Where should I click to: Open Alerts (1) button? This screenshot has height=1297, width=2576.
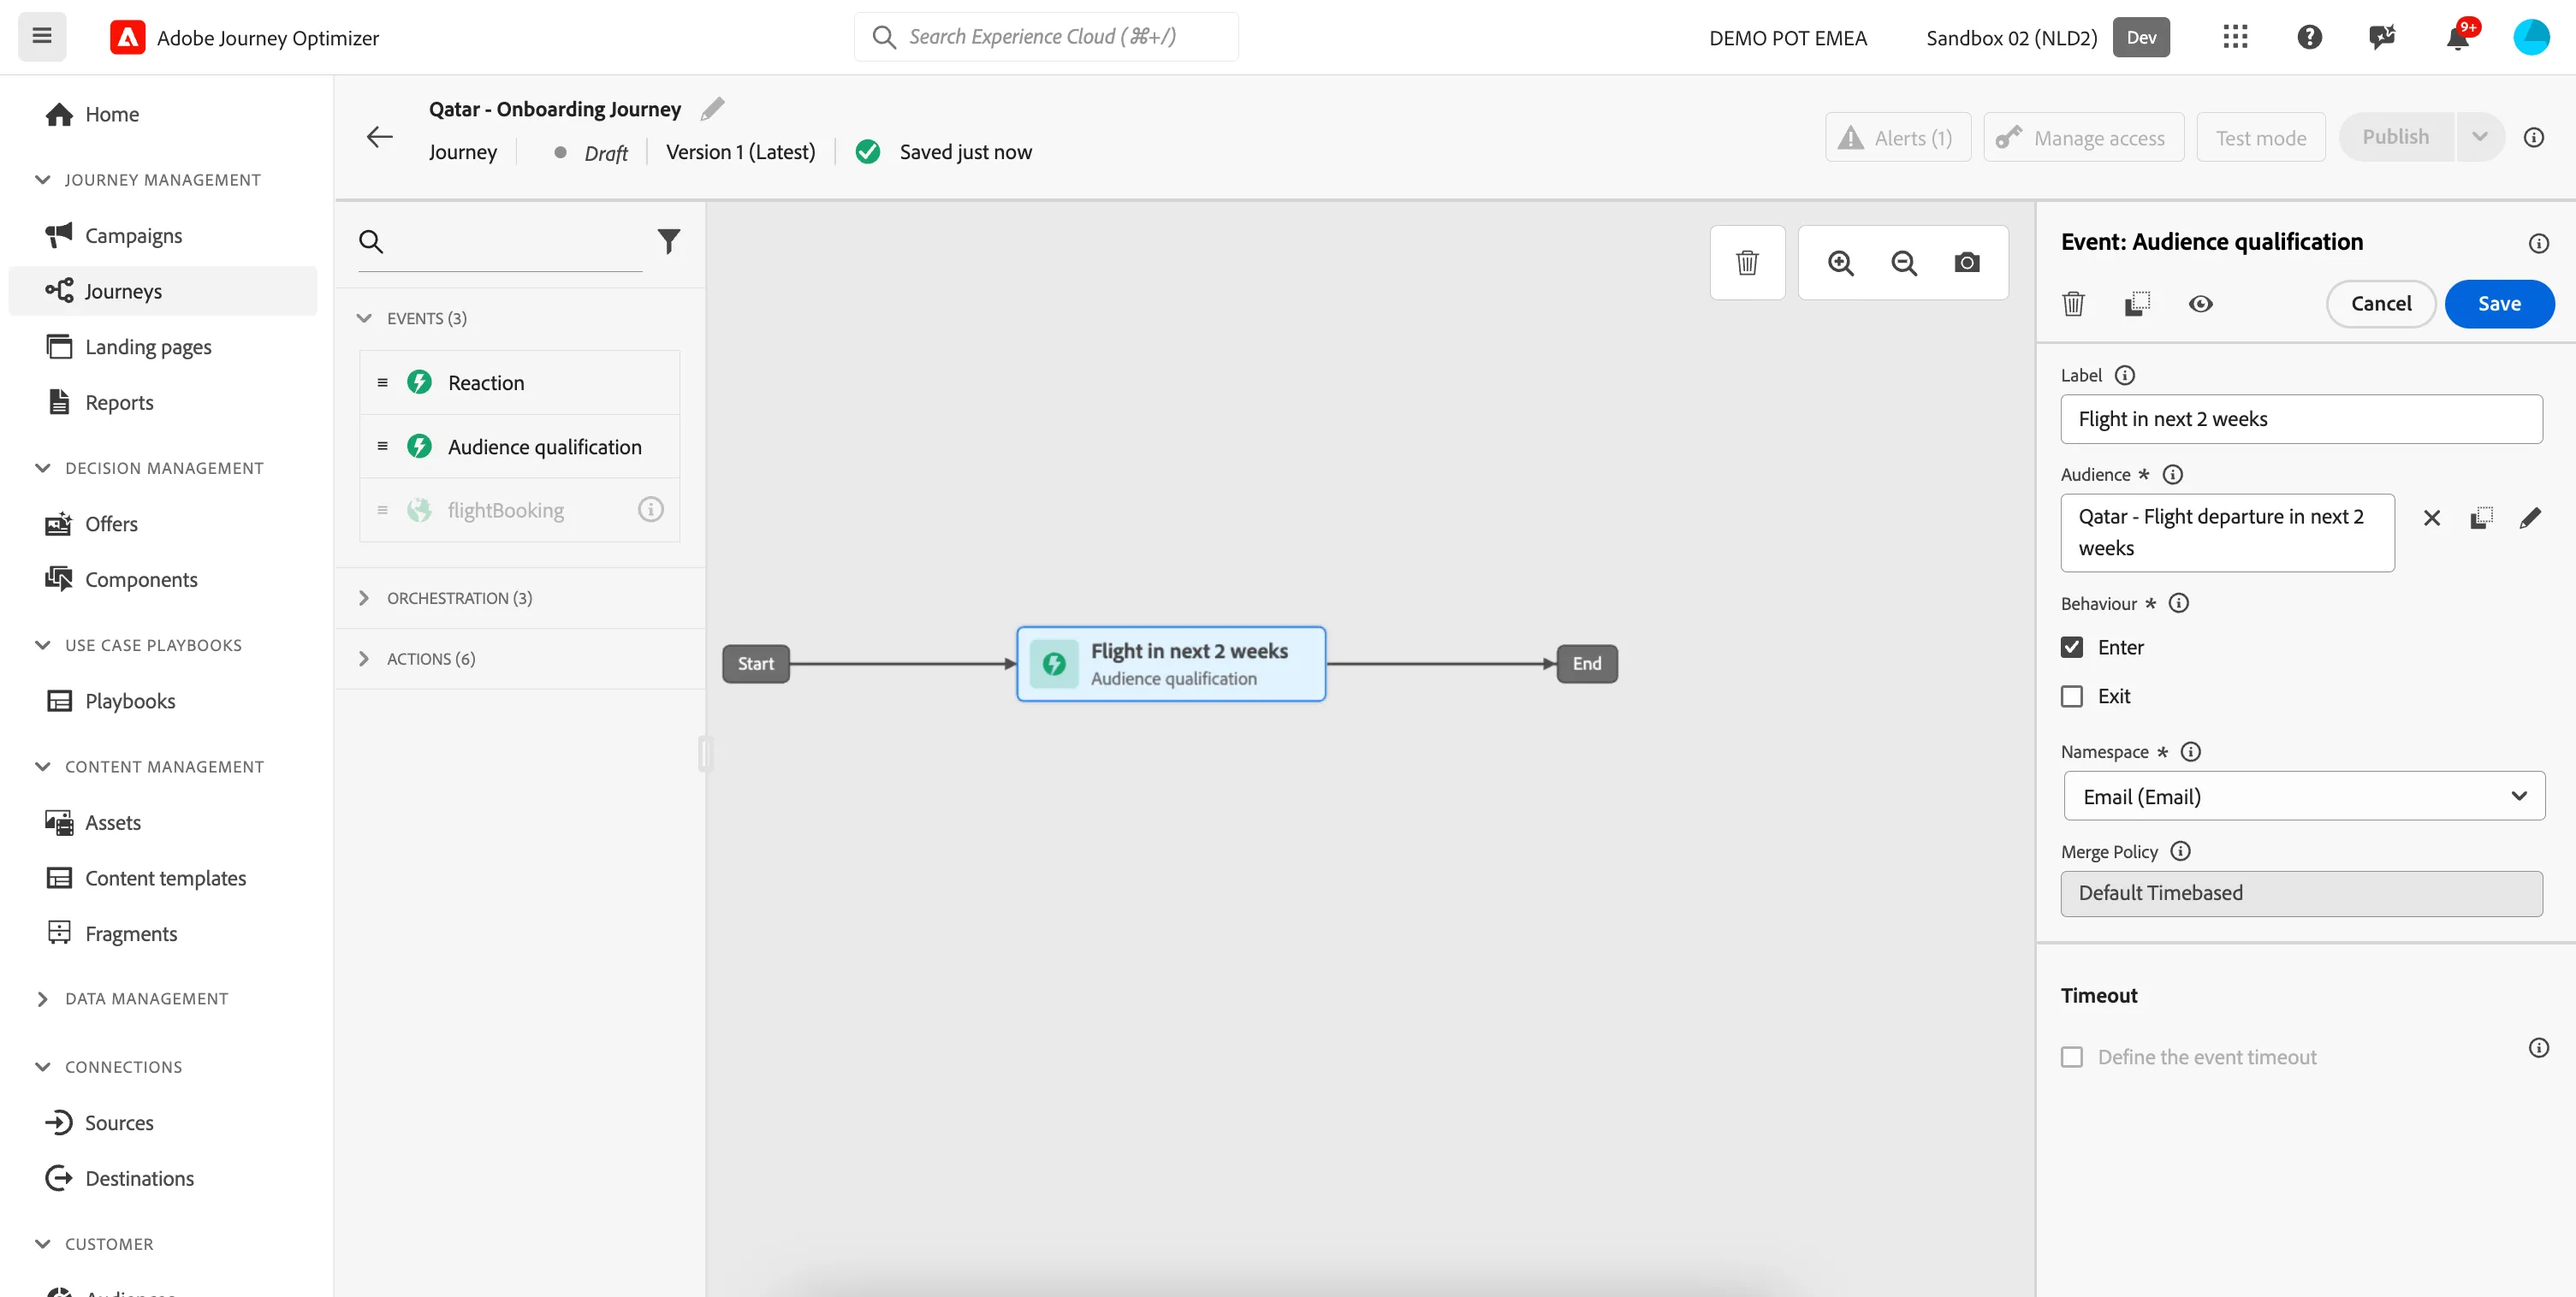1897,137
